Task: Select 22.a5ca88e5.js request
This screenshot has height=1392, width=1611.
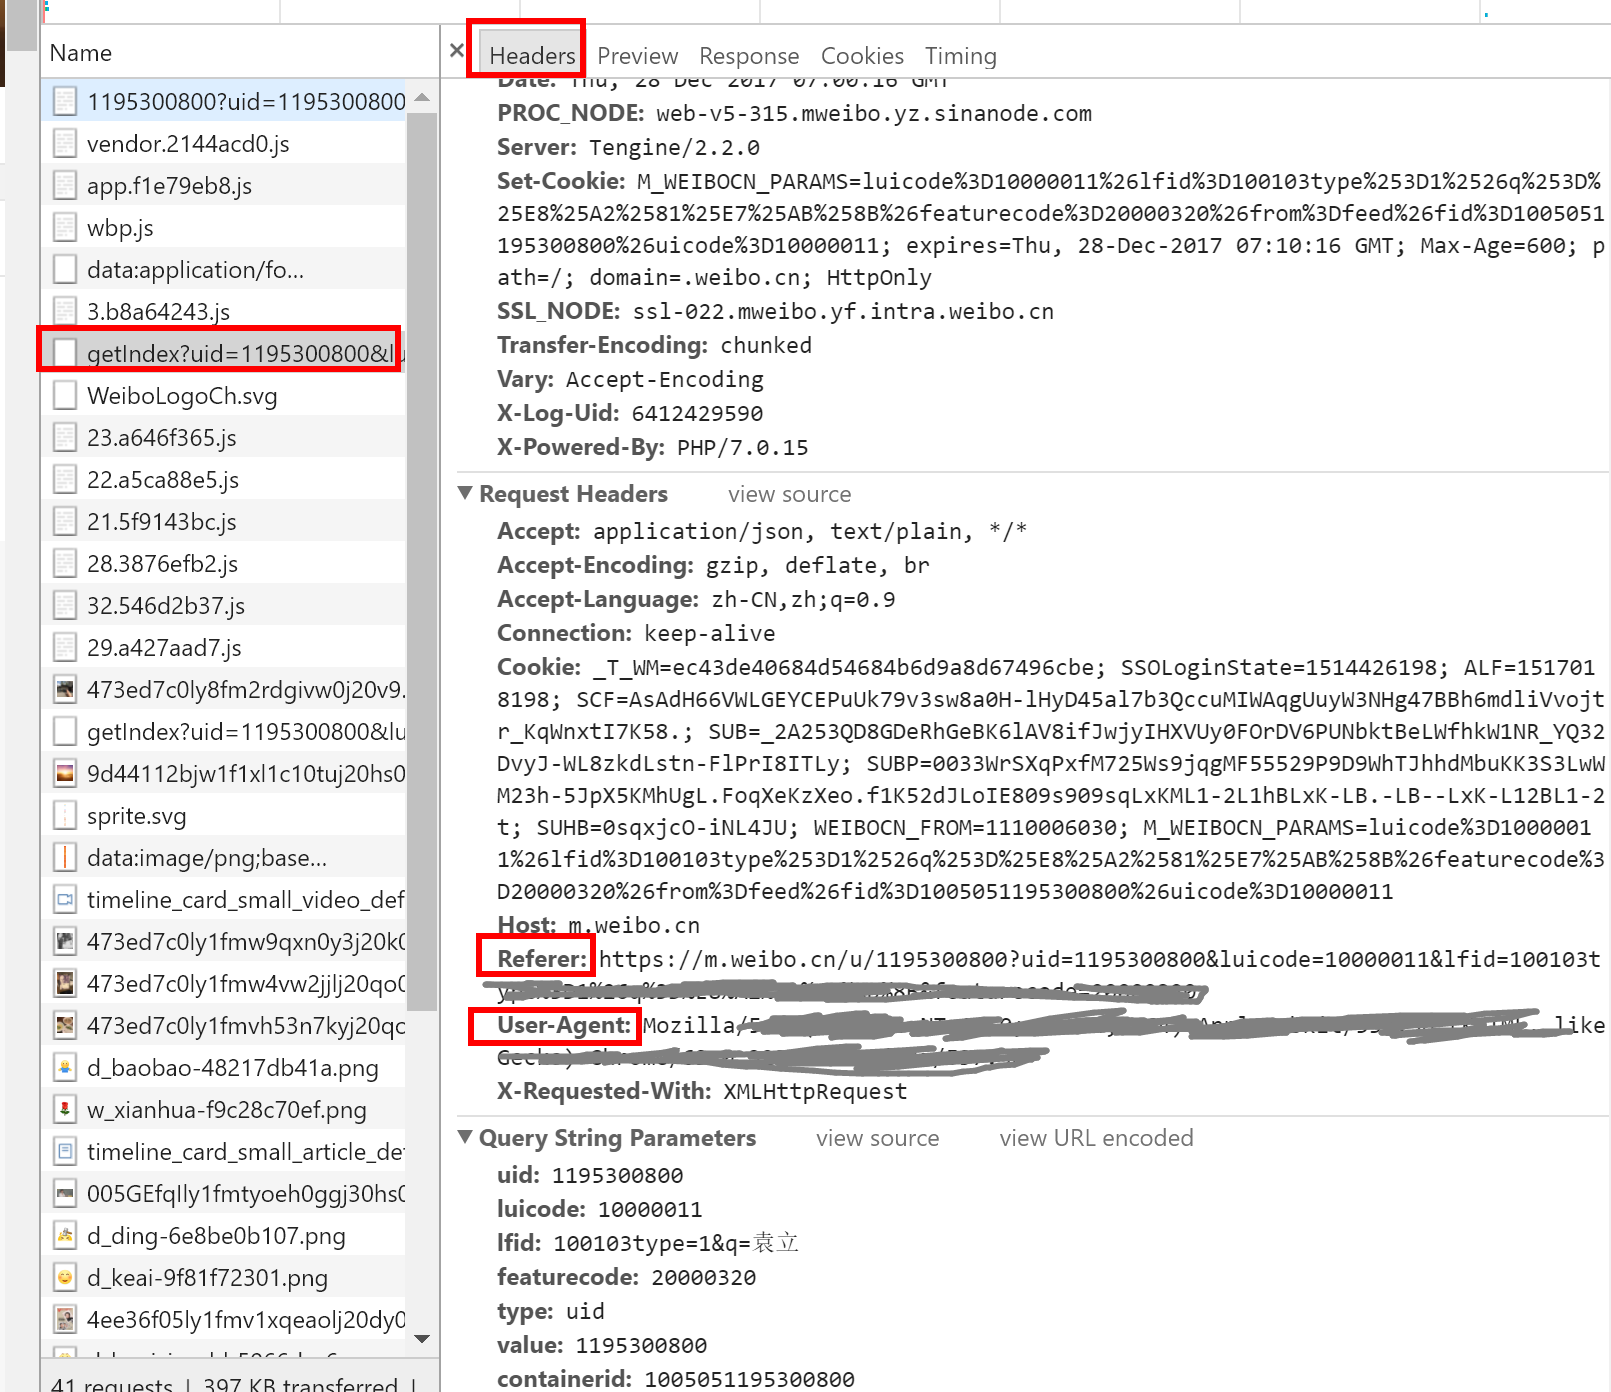Action: point(224,480)
